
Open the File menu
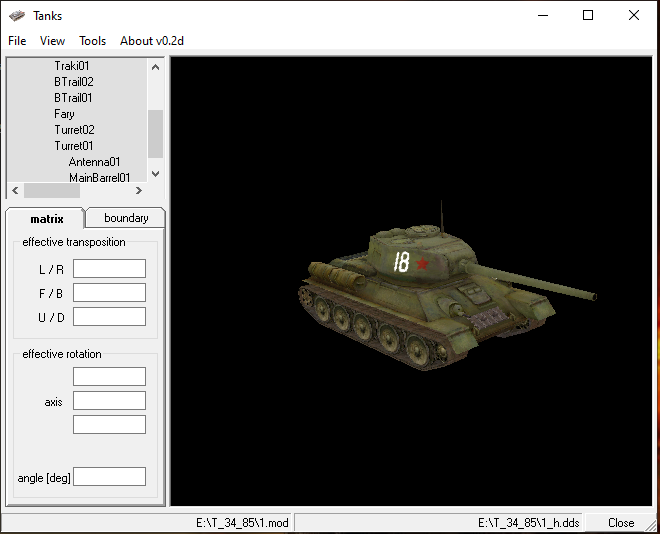[x=17, y=41]
